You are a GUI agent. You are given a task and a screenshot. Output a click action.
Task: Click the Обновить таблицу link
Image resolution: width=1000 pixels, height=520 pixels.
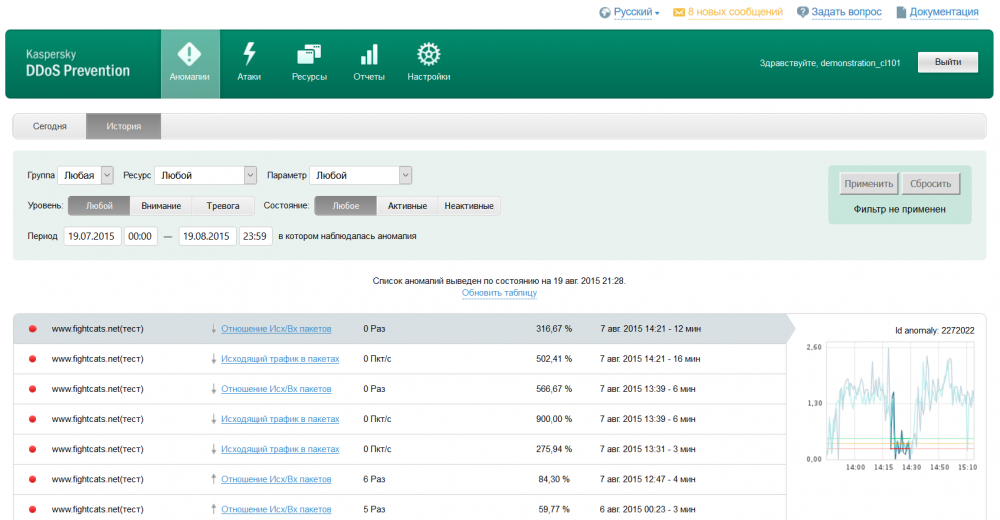499,293
